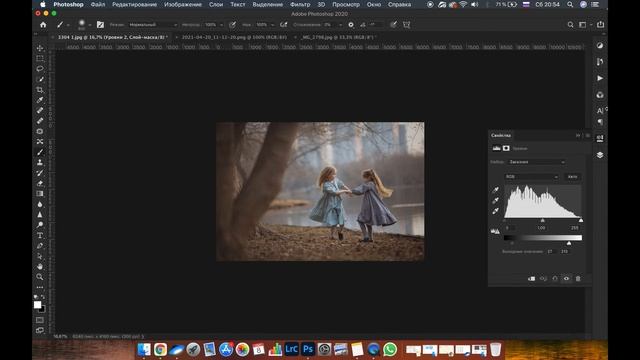Open brush blending mode dropdown
The width and height of the screenshot is (640, 360).
pyautogui.click(x=153, y=24)
